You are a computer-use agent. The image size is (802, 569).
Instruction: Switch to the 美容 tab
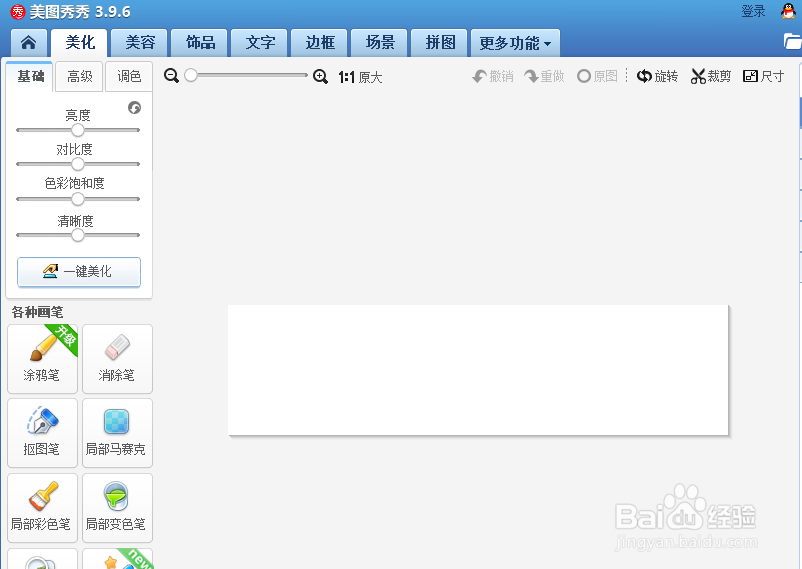tap(140, 42)
